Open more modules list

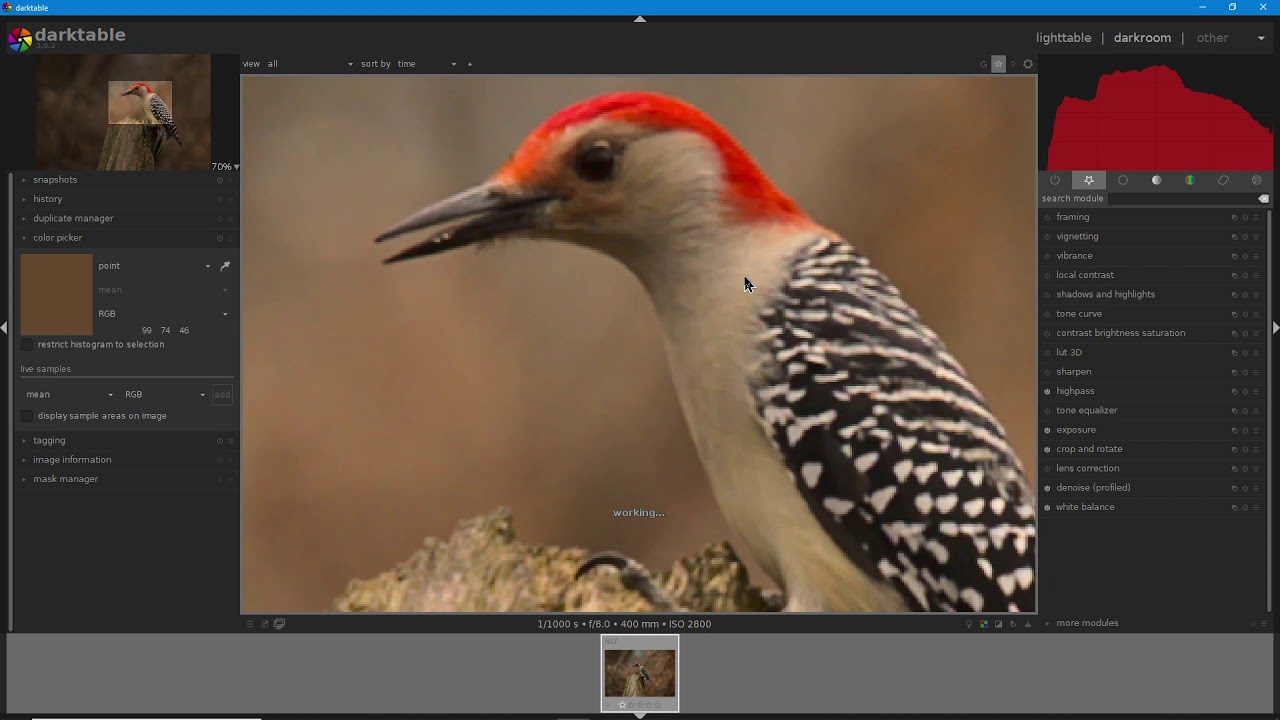pyautogui.click(x=1087, y=624)
